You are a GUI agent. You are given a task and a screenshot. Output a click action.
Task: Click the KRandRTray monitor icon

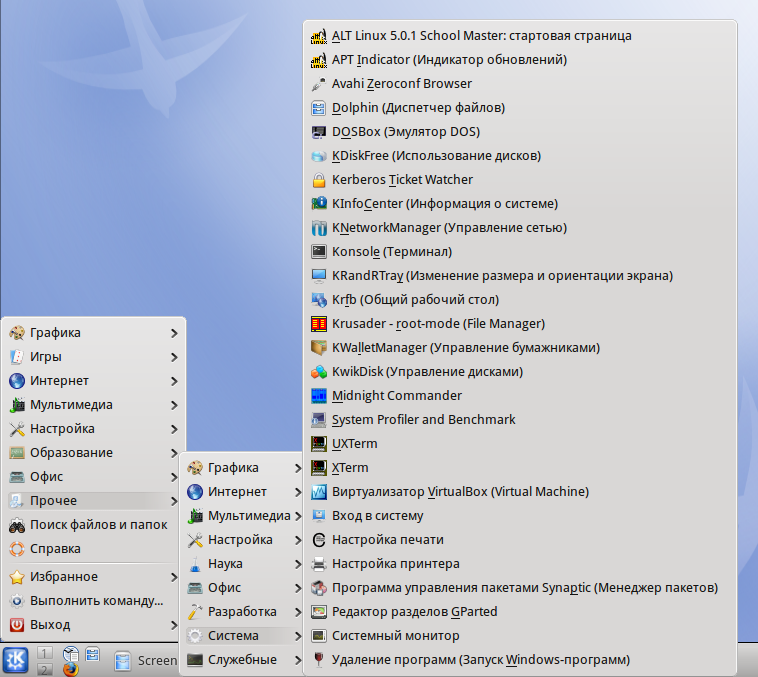(319, 276)
